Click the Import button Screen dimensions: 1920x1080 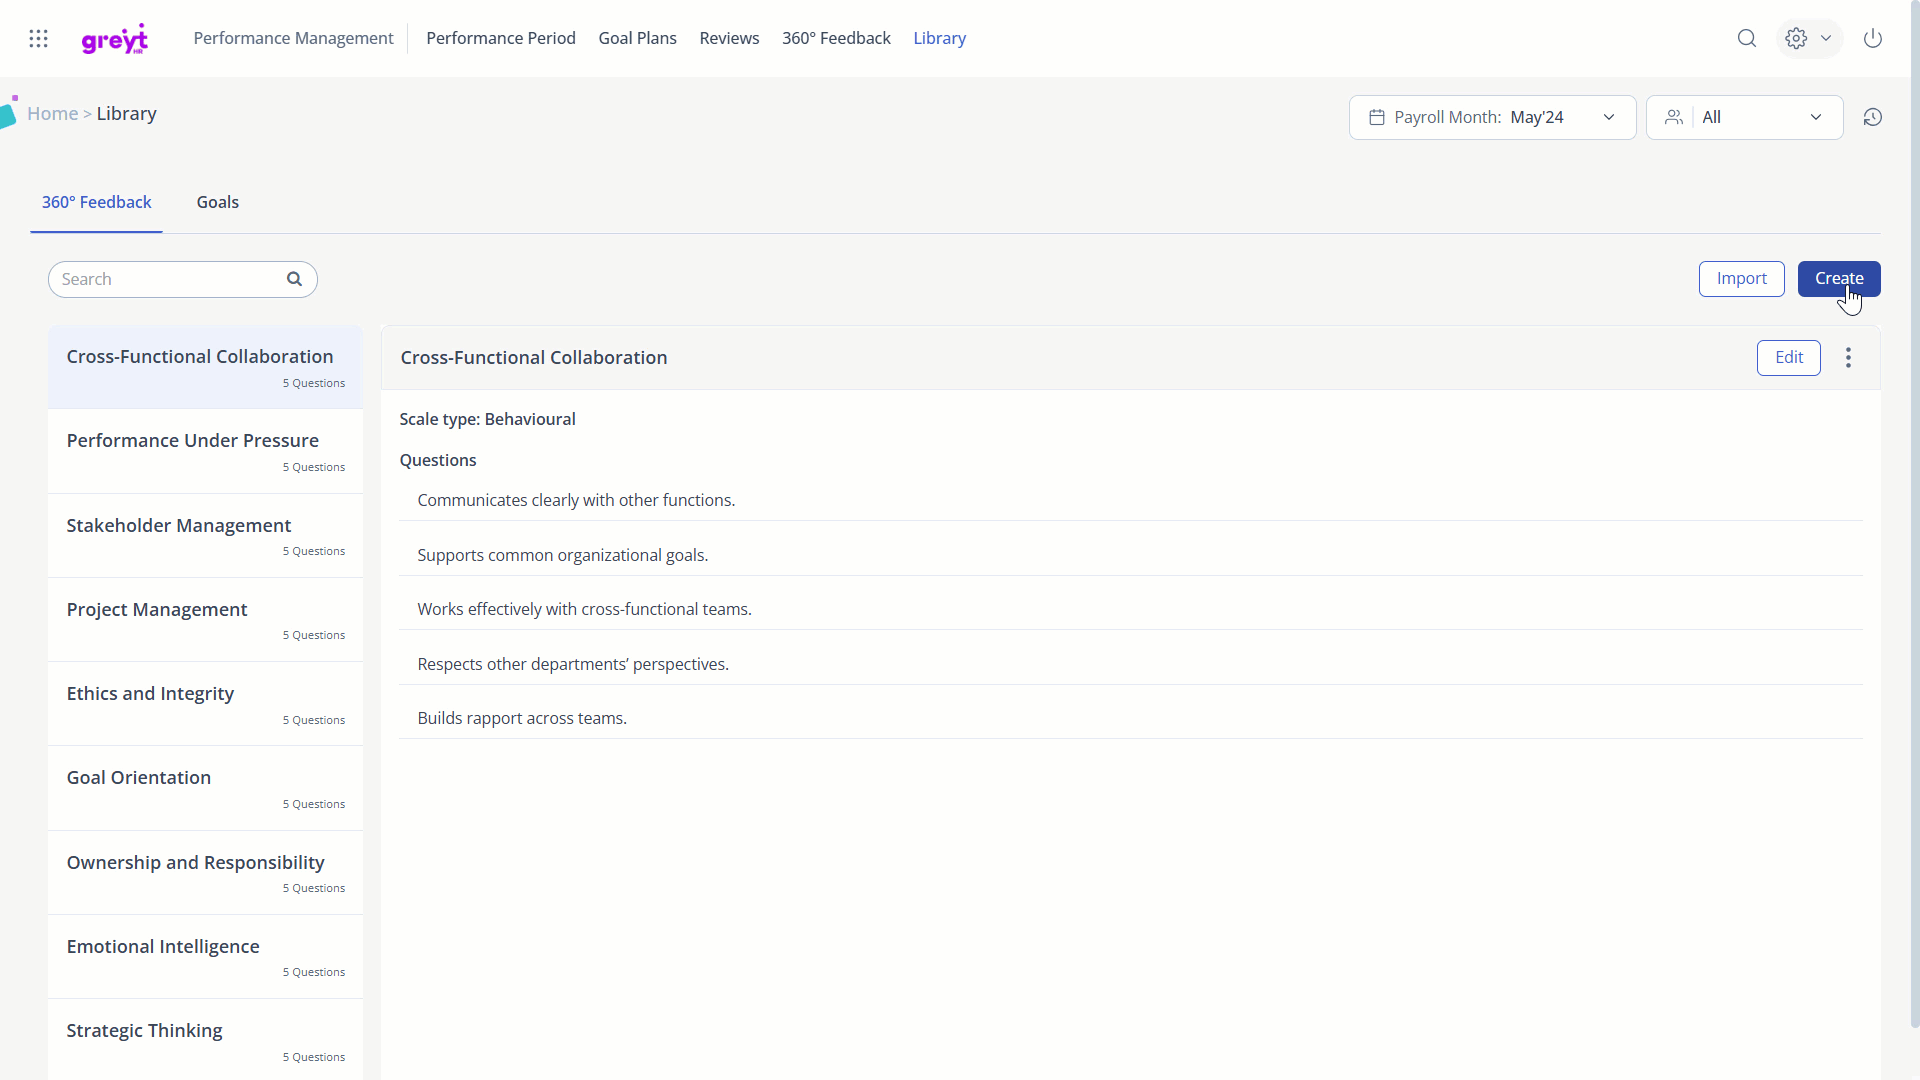[1740, 279]
